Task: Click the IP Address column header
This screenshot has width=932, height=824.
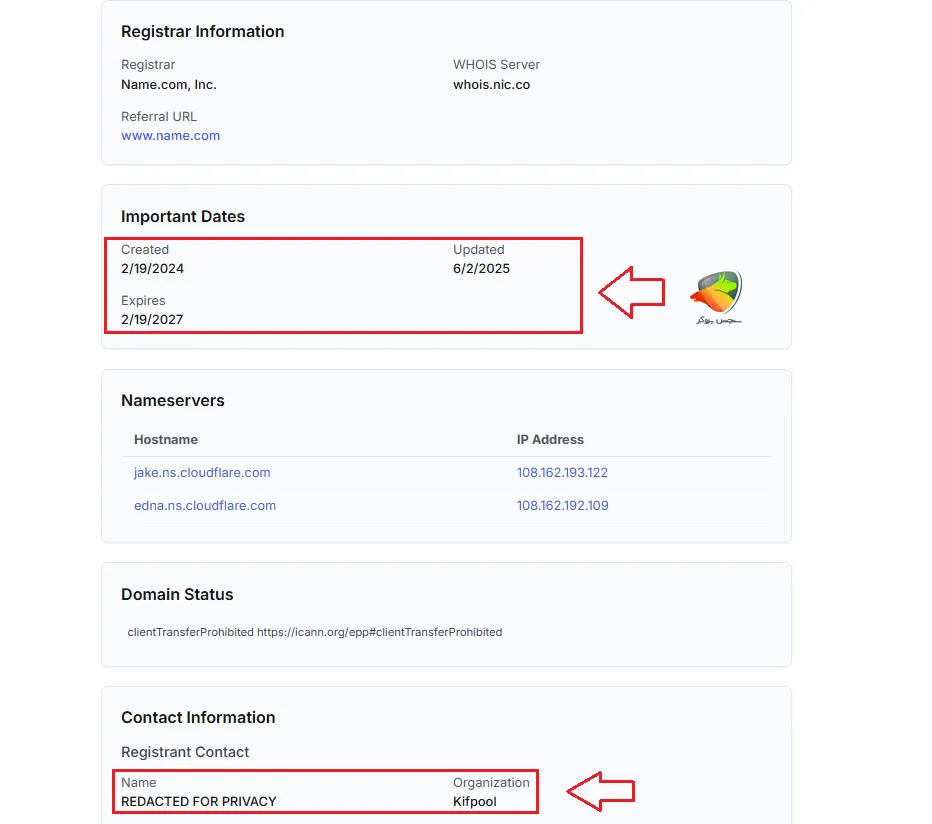Action: click(550, 440)
